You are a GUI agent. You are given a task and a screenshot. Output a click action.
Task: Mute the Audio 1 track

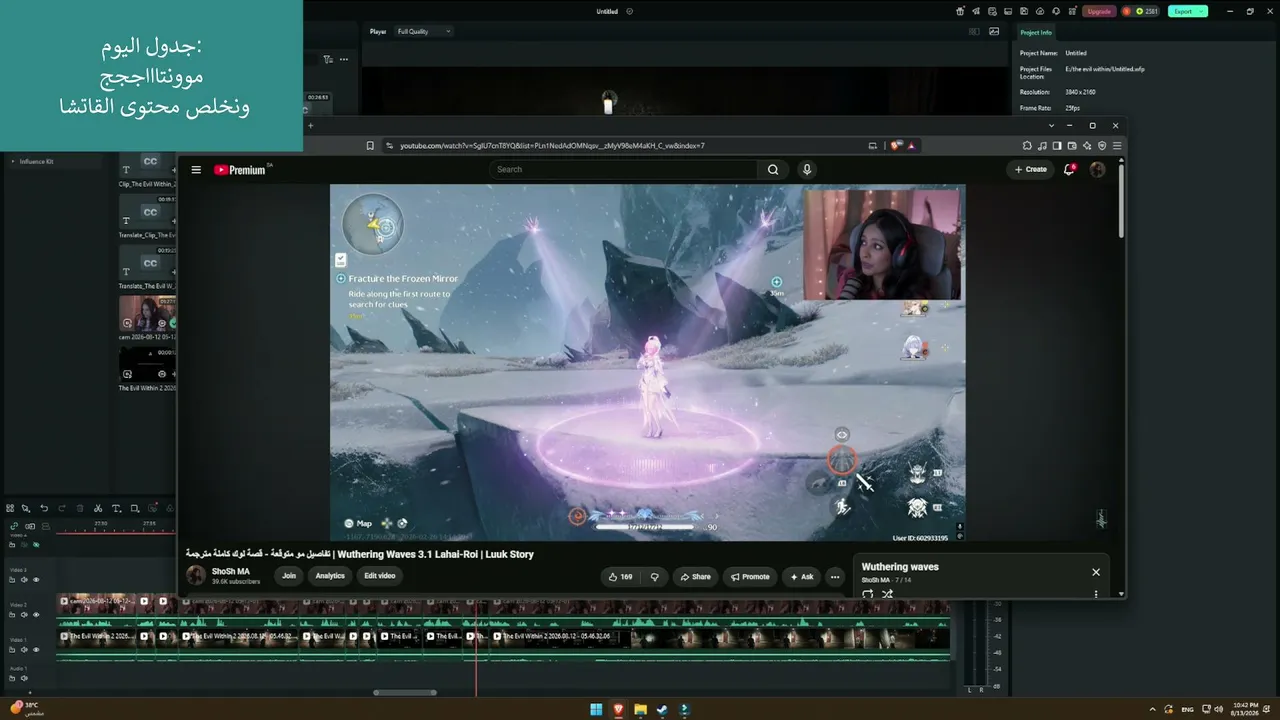click(x=25, y=679)
